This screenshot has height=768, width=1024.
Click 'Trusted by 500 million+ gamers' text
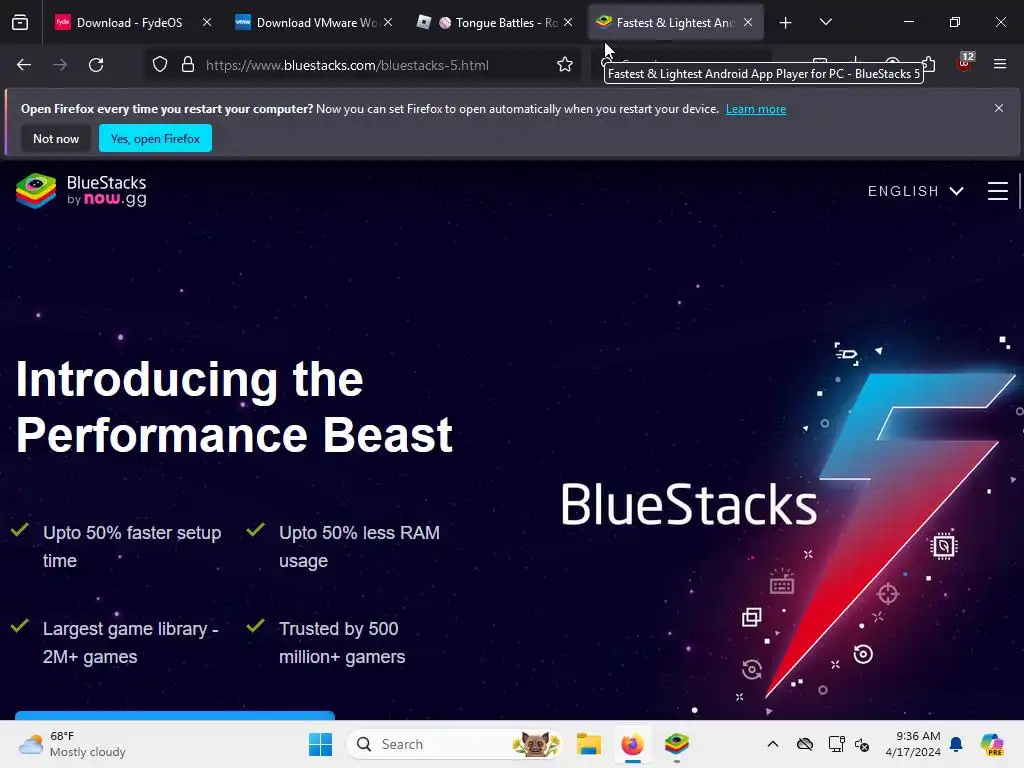(x=342, y=643)
